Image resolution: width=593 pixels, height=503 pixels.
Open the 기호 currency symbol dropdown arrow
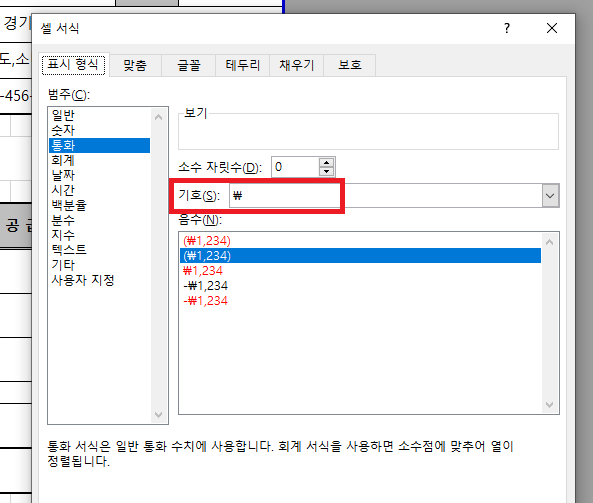point(550,196)
